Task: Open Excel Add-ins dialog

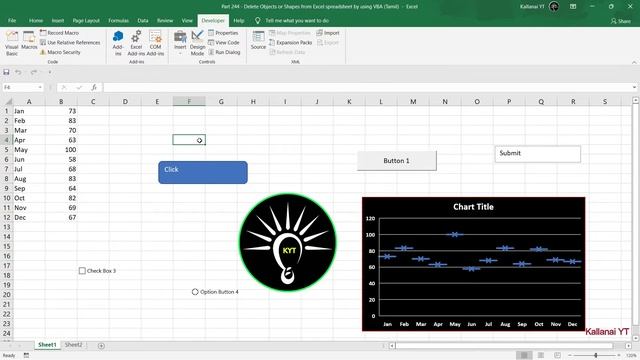Action: [x=136, y=43]
